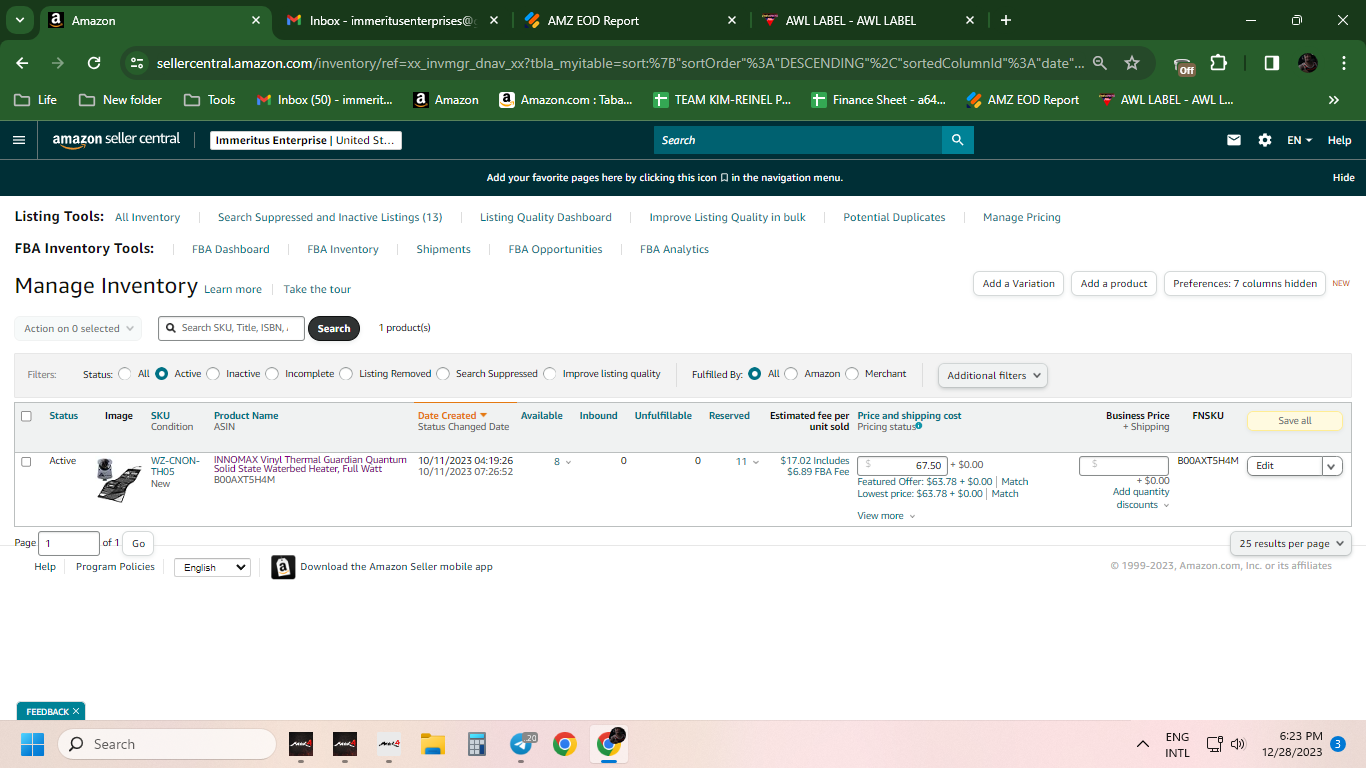Screen dimensions: 1366x768
Task: Check the select-all header checkbox
Action: 26,416
